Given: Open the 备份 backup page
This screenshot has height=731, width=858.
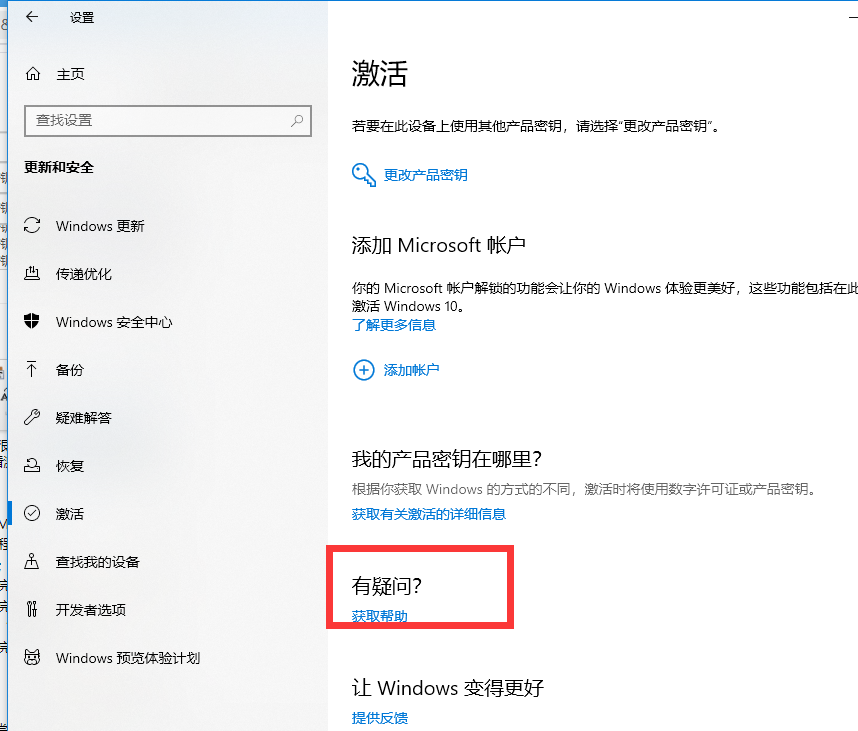Looking at the screenshot, I should (69, 370).
